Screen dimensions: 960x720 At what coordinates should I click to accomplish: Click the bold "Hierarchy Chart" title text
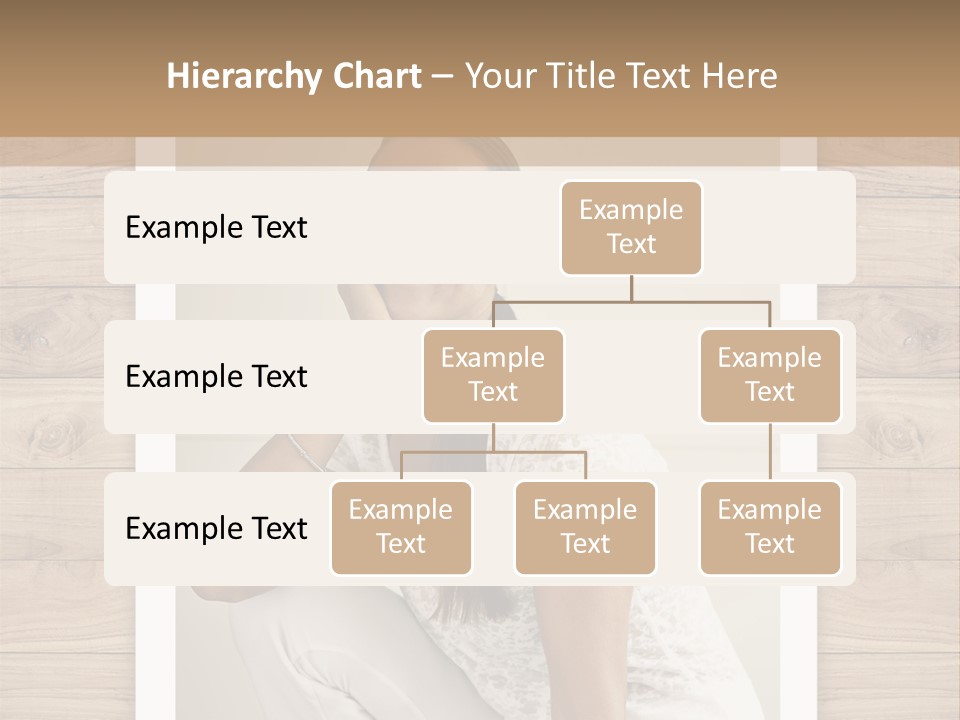(x=293, y=76)
